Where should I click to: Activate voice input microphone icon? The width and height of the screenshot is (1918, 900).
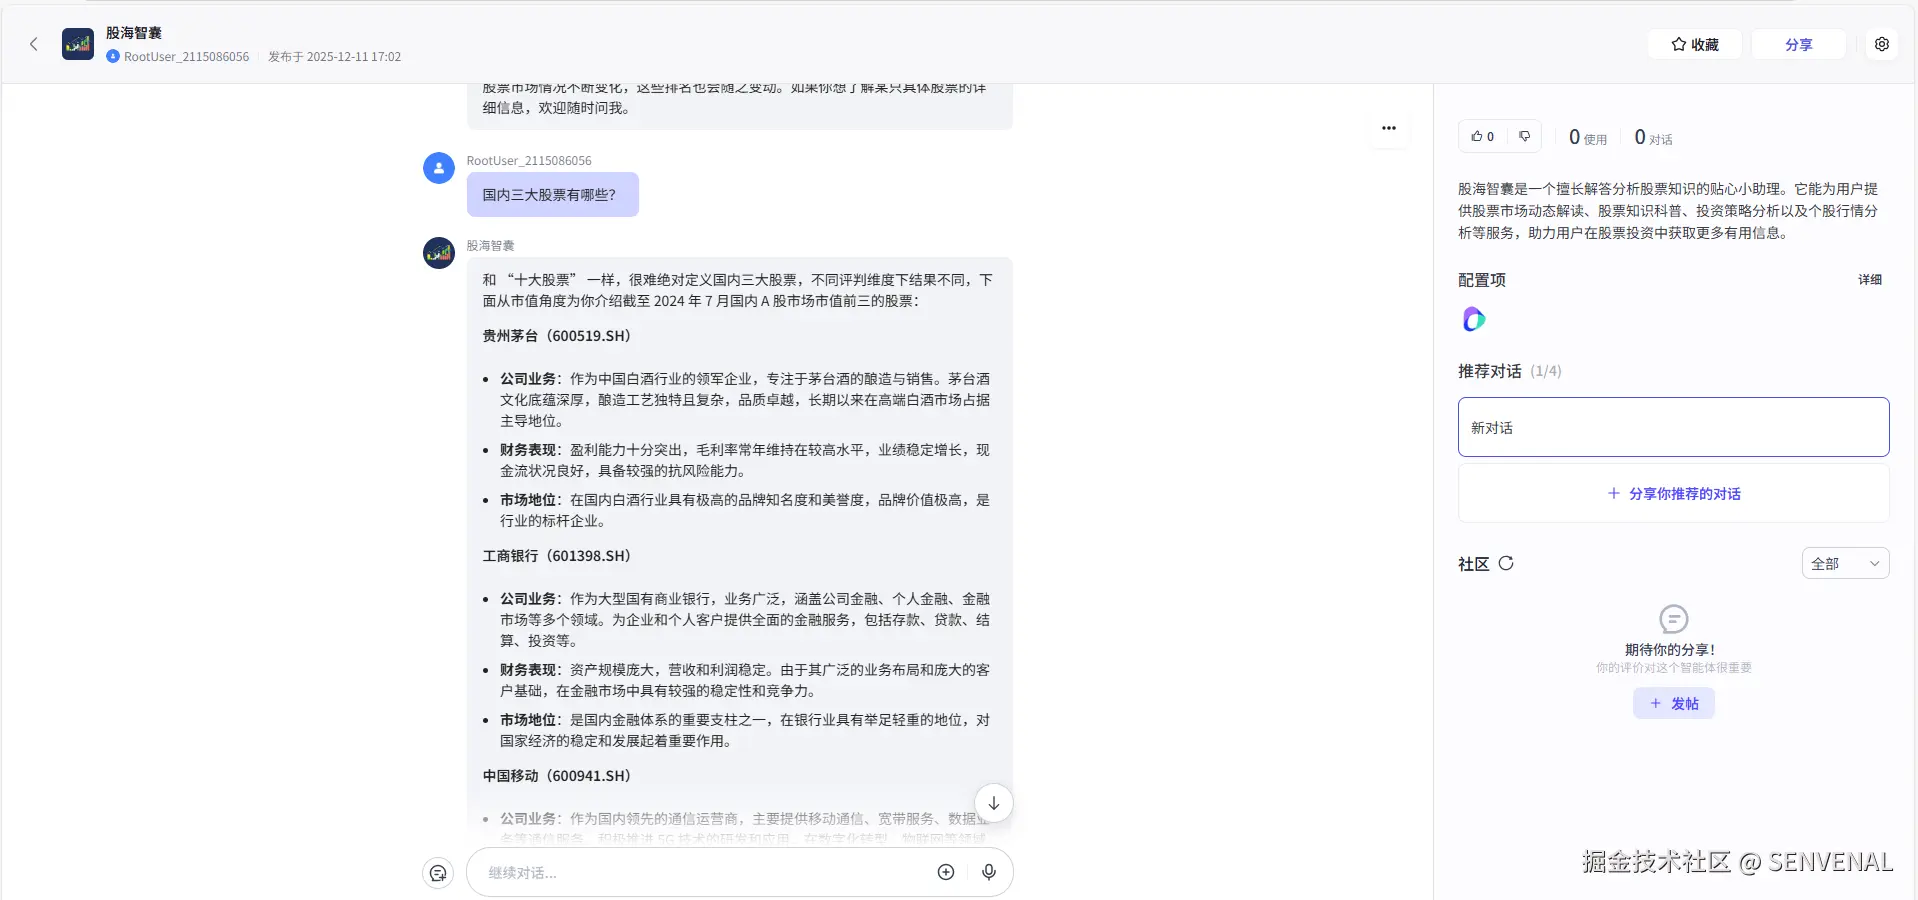click(x=989, y=872)
